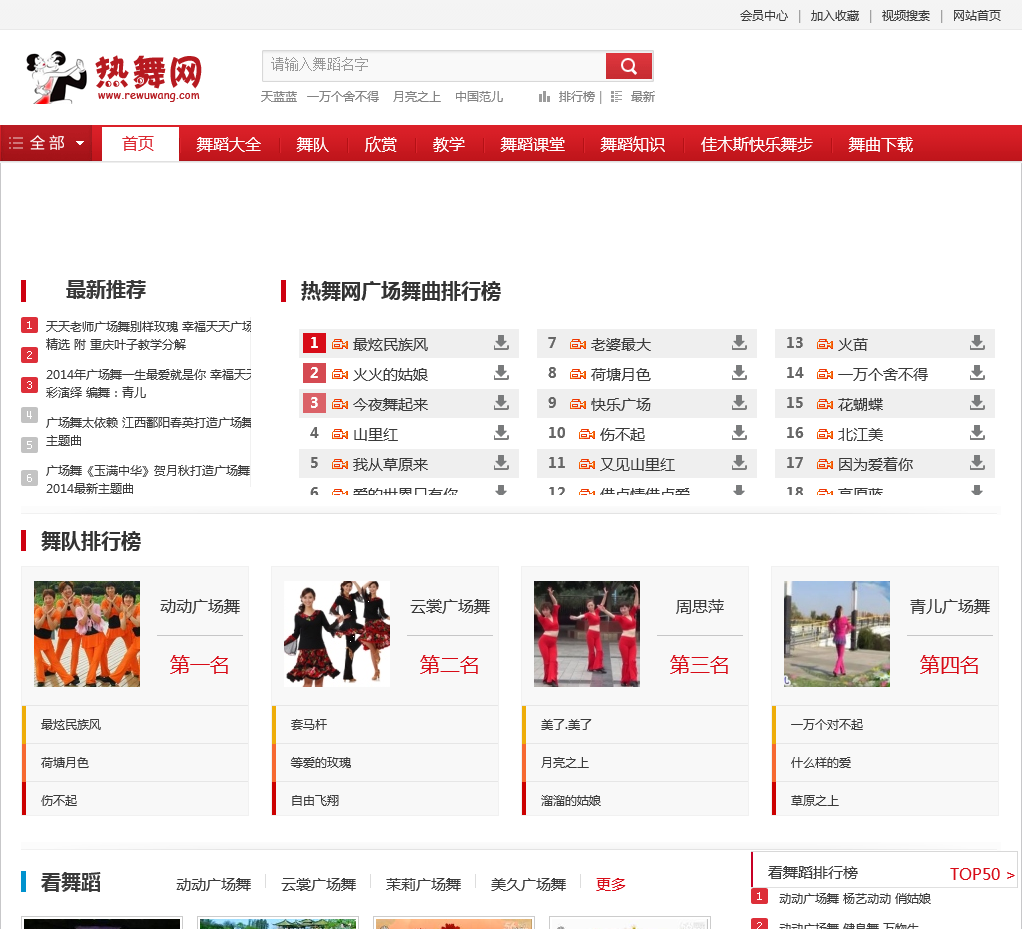Click video icon beside 伤不起
Screen dimensions: 1022x929
[587, 434]
